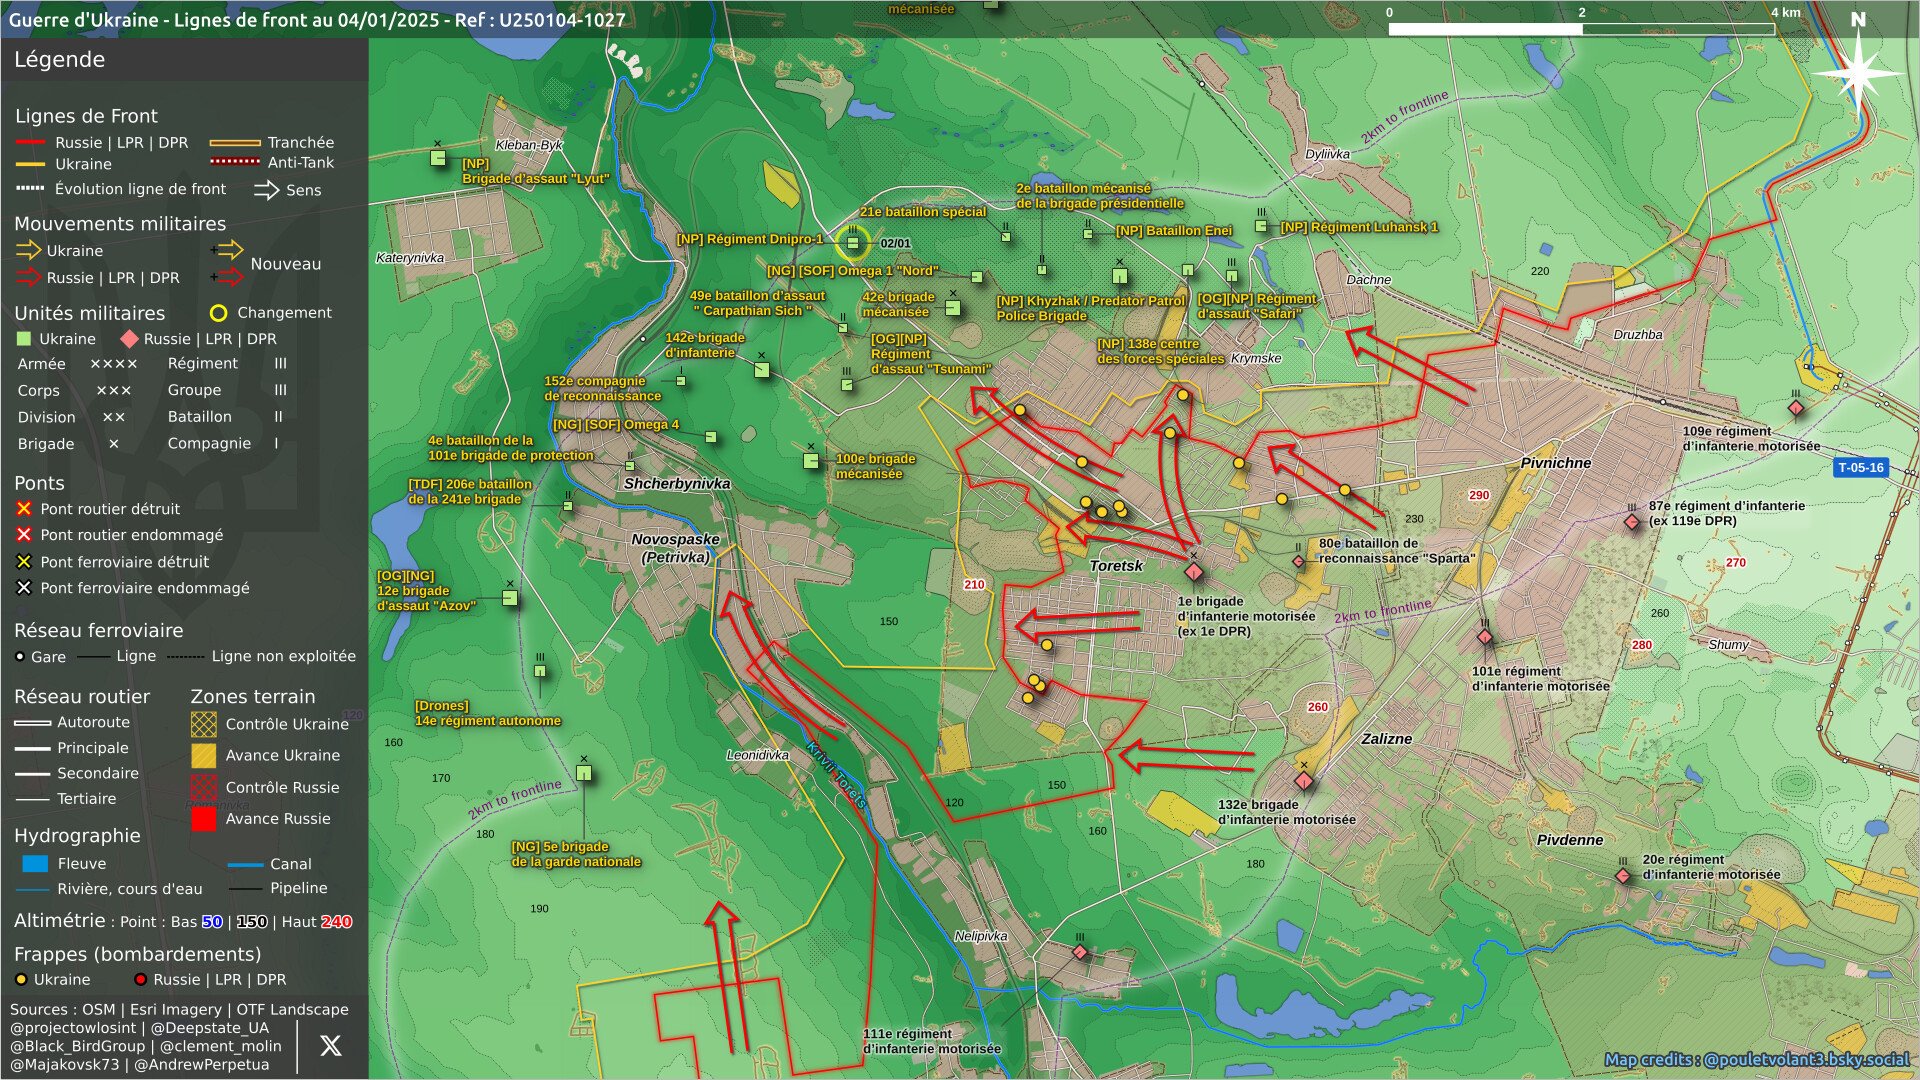The width and height of the screenshot is (1920, 1080).
Task: Click the Nelipivka label
Action: pos(980,937)
